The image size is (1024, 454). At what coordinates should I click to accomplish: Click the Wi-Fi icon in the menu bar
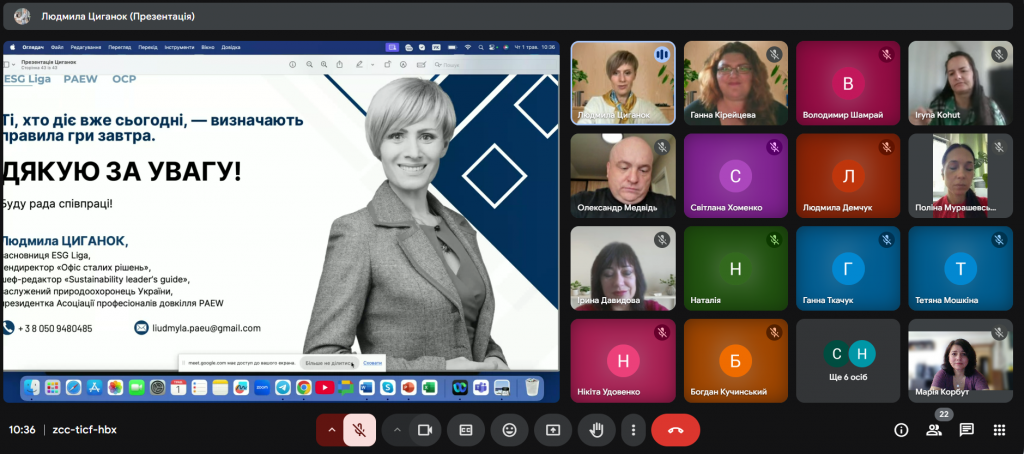coord(468,47)
